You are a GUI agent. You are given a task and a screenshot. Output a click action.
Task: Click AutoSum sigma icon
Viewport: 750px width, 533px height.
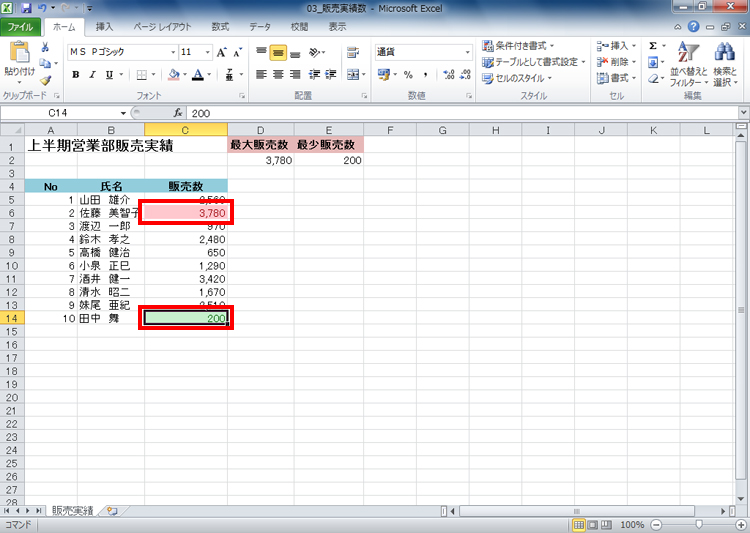(653, 46)
